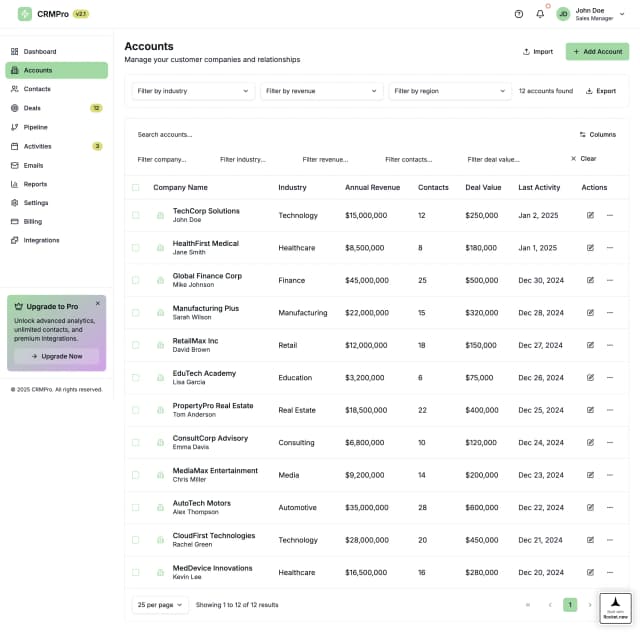Click the Add Account button
This screenshot has height=632, width=640.
click(x=597, y=51)
